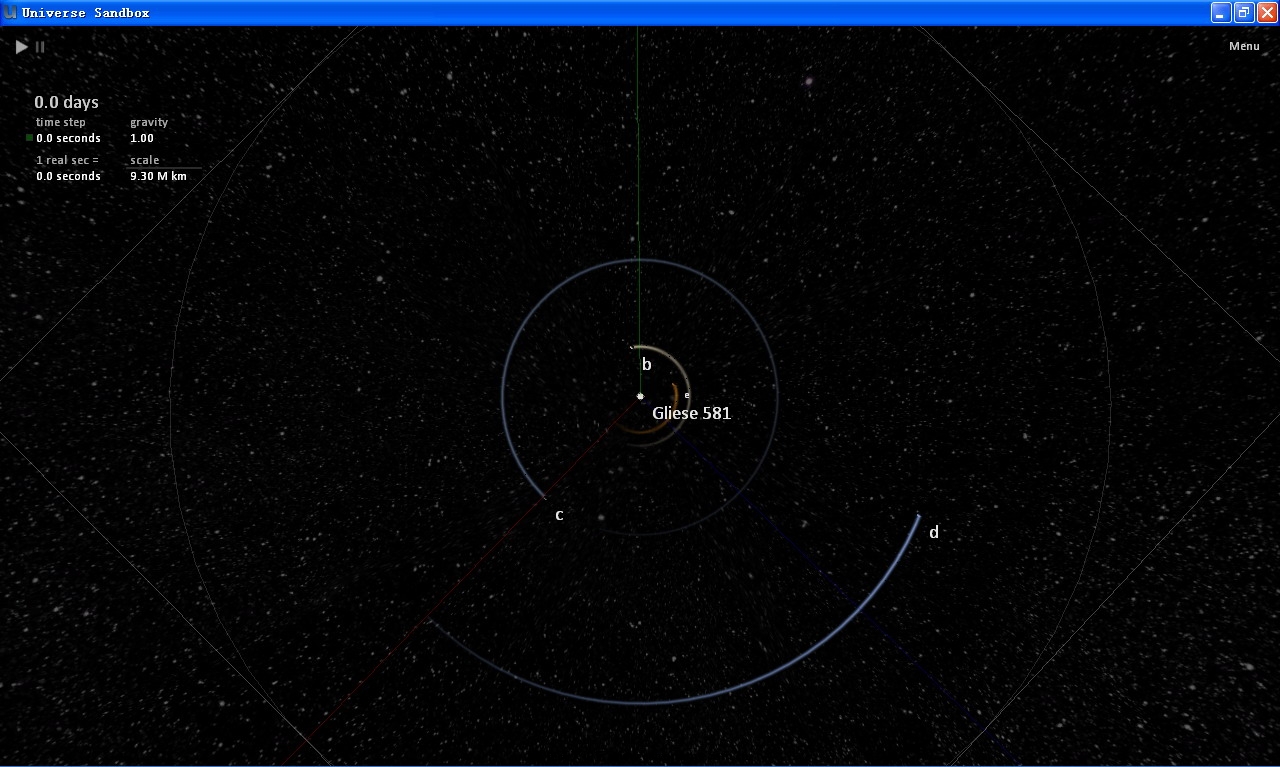Select planet d label

(x=934, y=532)
